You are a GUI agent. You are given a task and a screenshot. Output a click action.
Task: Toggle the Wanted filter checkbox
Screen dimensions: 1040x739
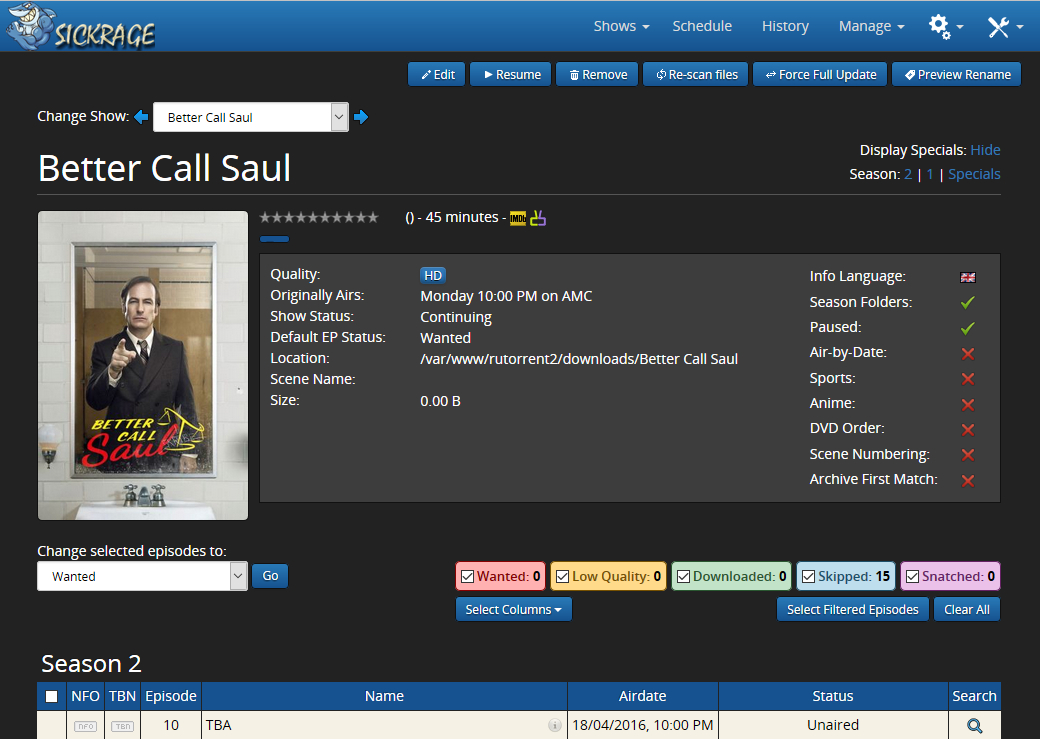[467, 577]
